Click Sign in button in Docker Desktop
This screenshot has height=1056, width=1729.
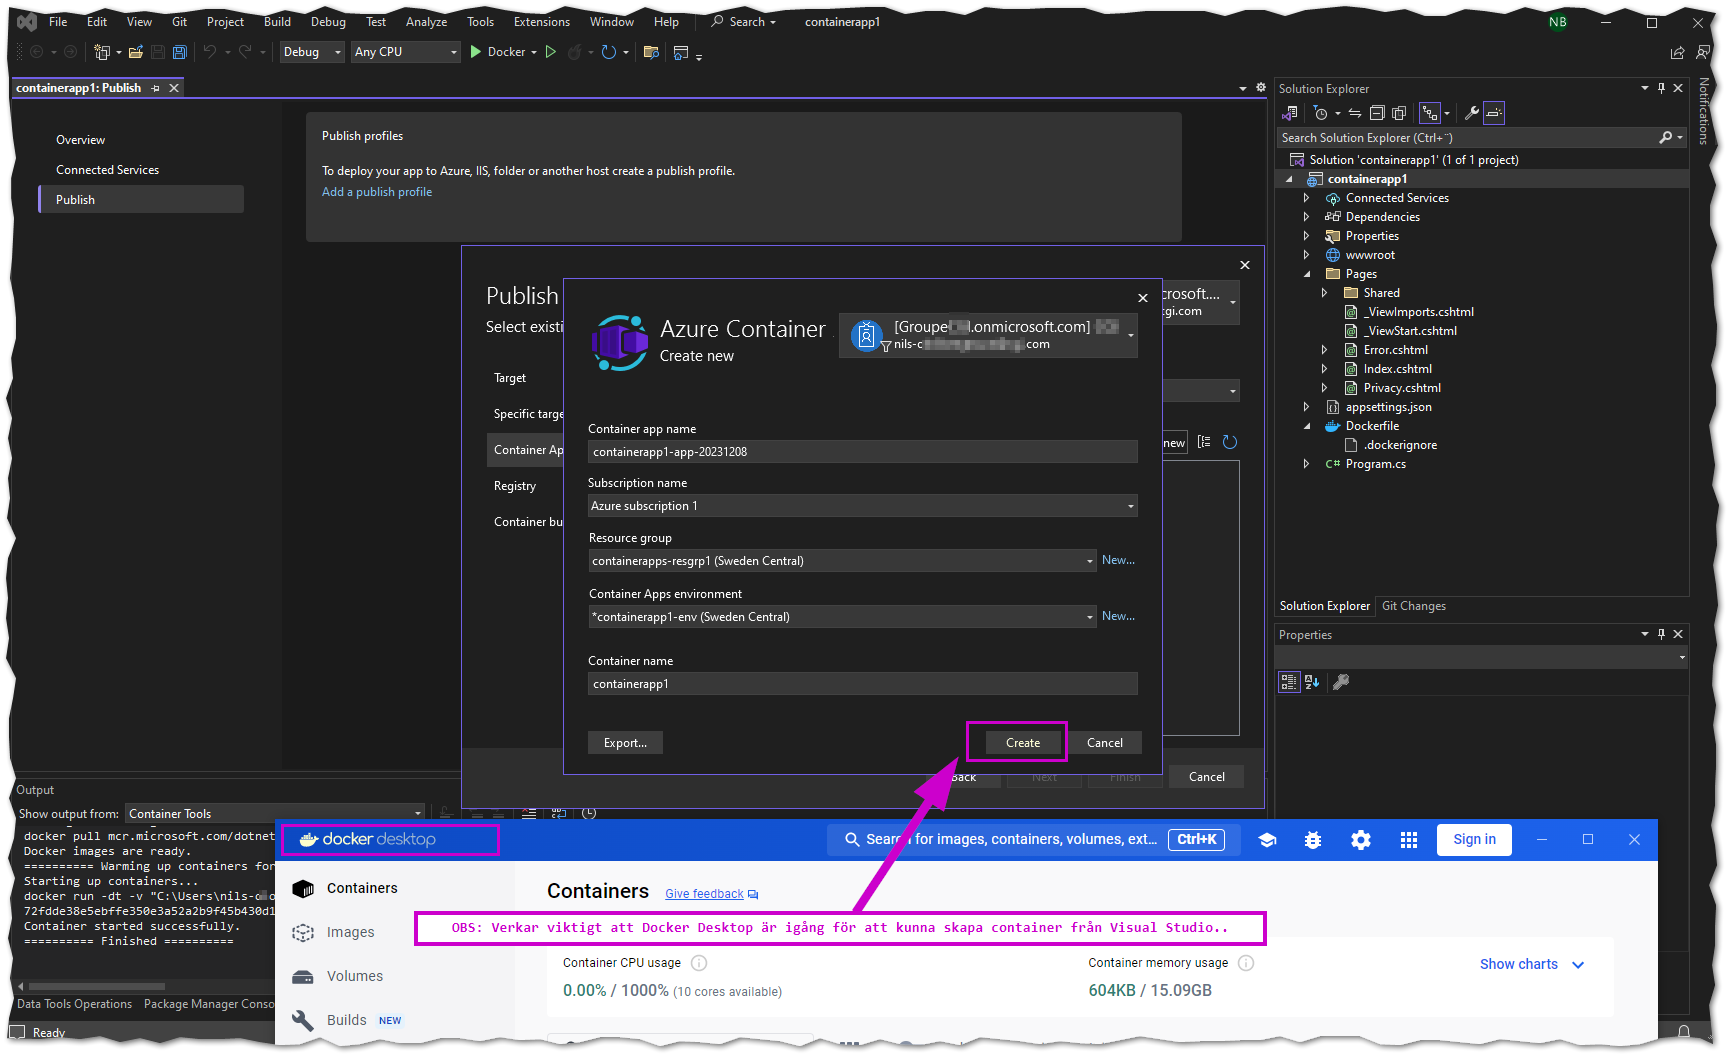[x=1474, y=840]
